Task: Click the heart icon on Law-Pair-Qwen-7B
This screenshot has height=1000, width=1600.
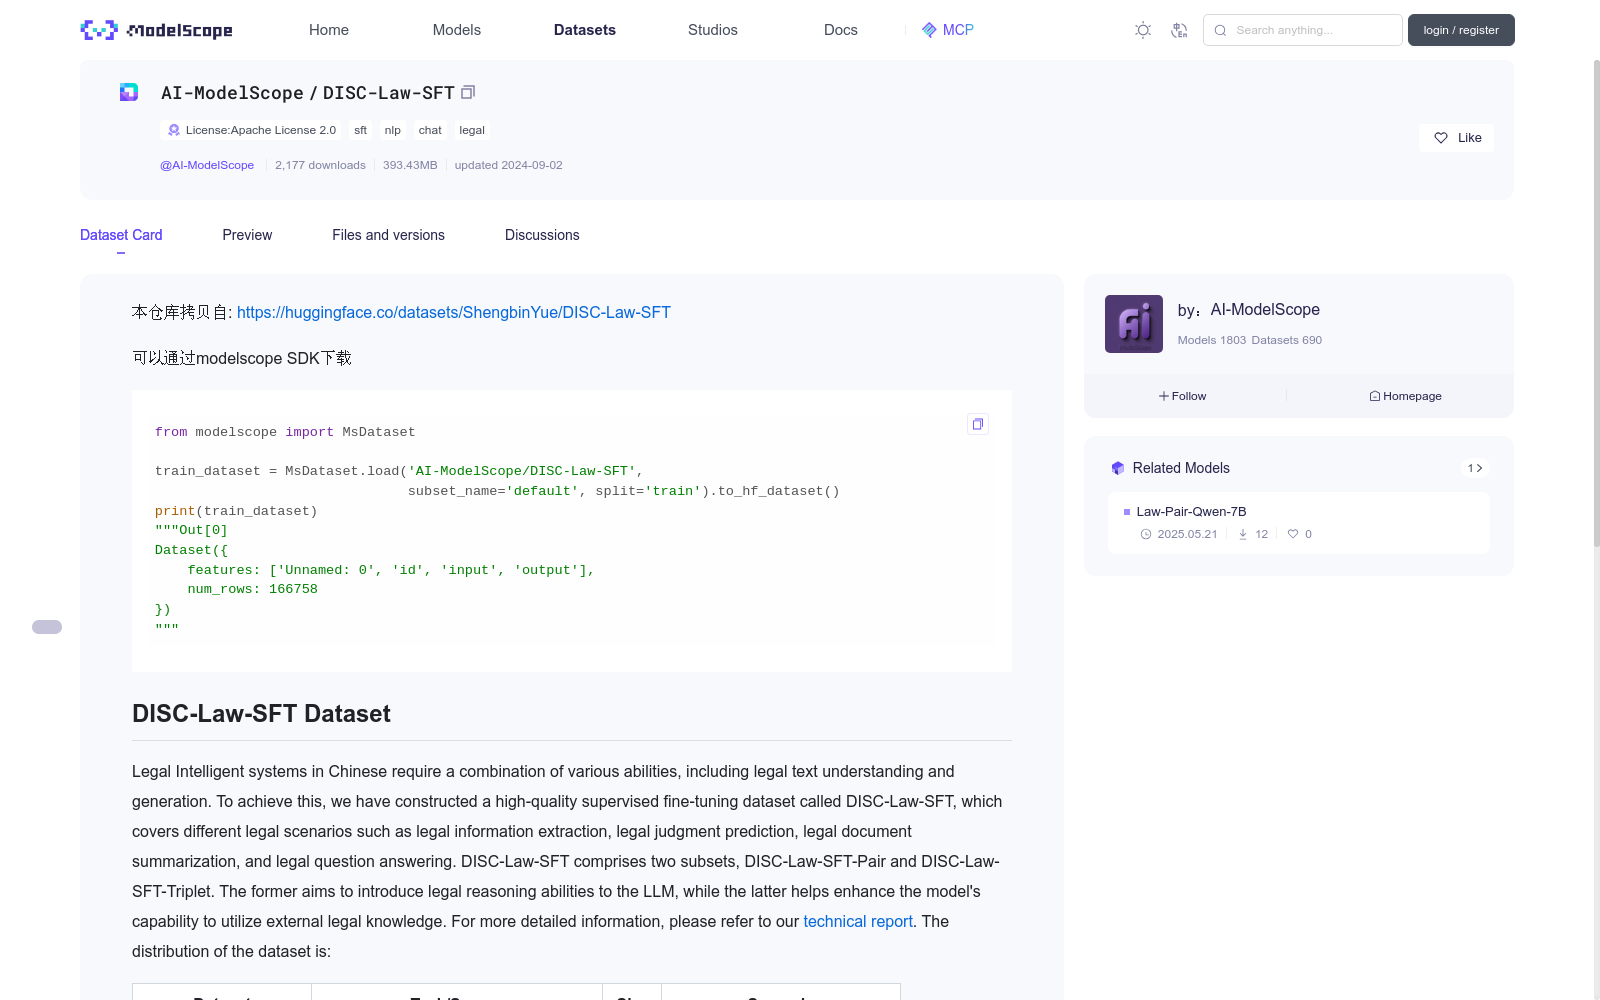Action: point(1293,534)
